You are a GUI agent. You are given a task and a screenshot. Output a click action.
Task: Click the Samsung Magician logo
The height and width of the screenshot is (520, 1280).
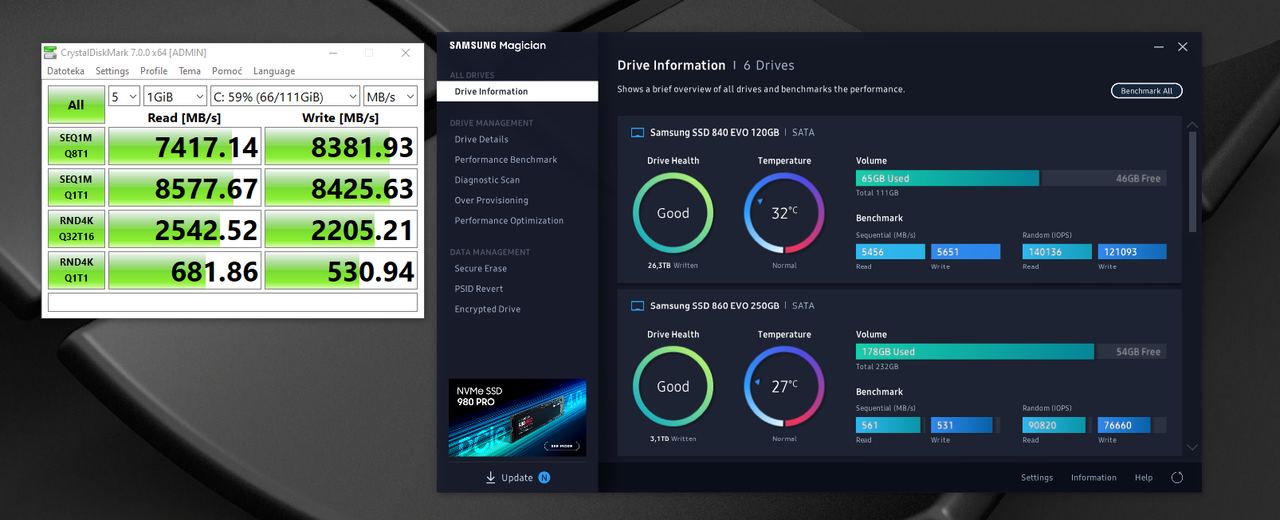498,46
